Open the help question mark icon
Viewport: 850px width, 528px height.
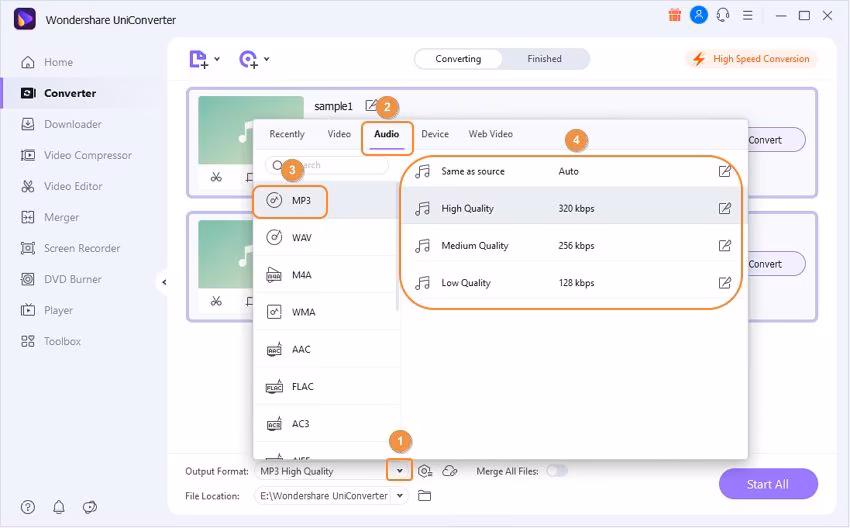pos(28,507)
